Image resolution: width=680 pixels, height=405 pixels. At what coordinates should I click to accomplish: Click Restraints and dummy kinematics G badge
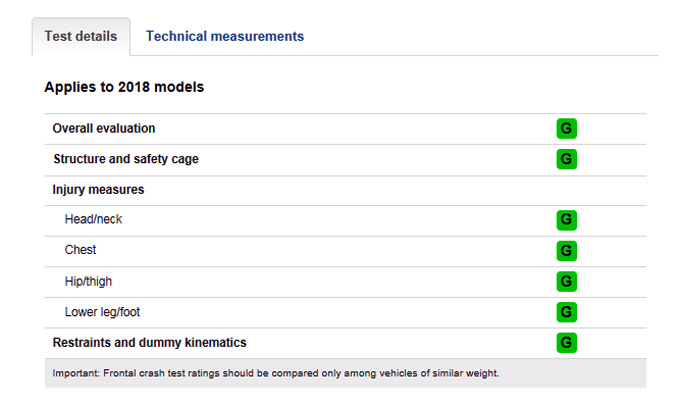click(566, 343)
